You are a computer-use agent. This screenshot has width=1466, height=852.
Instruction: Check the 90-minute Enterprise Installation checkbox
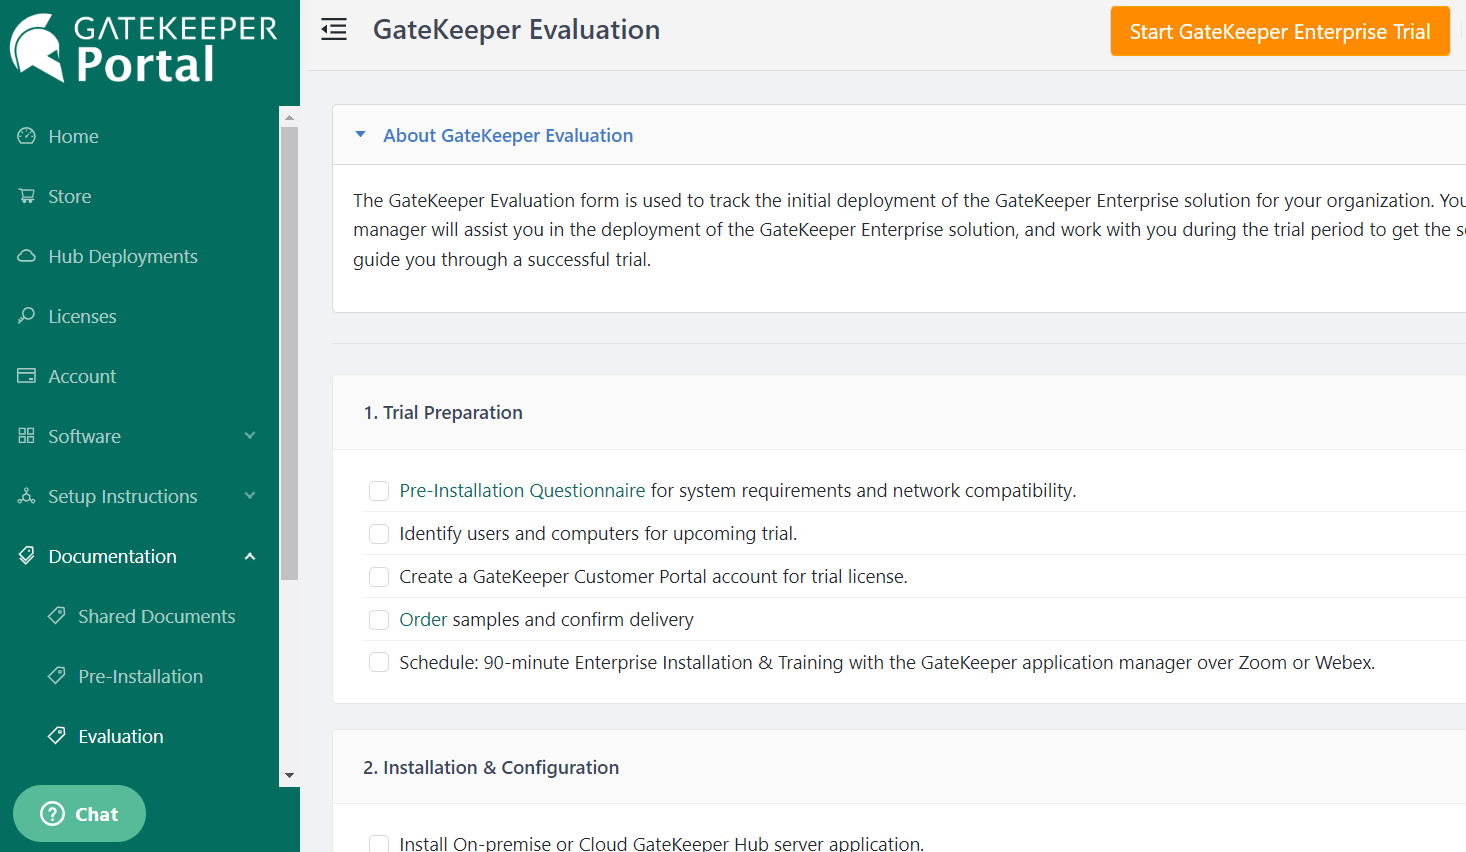[x=378, y=661]
